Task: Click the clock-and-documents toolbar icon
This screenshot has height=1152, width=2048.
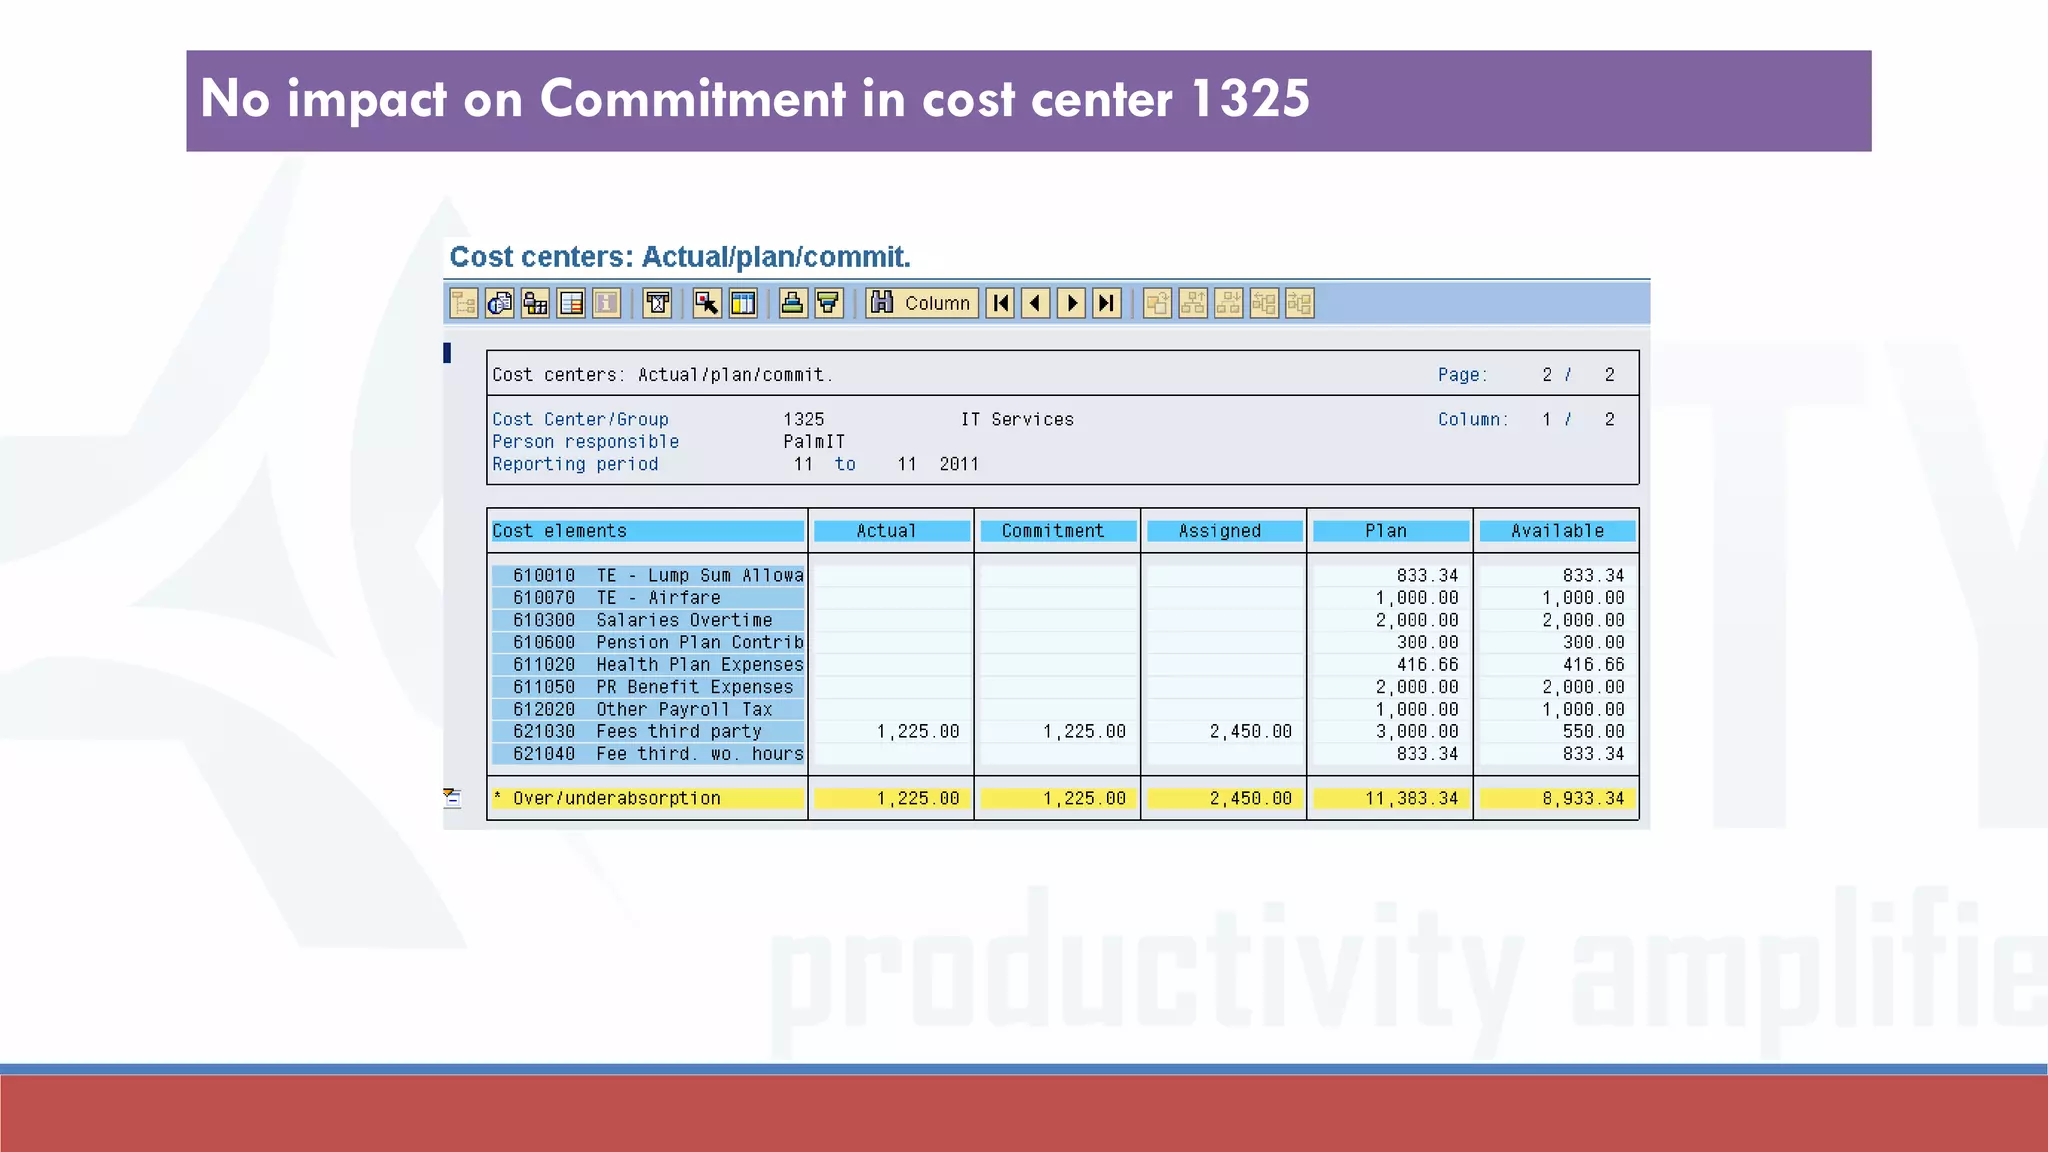Action: click(x=499, y=303)
